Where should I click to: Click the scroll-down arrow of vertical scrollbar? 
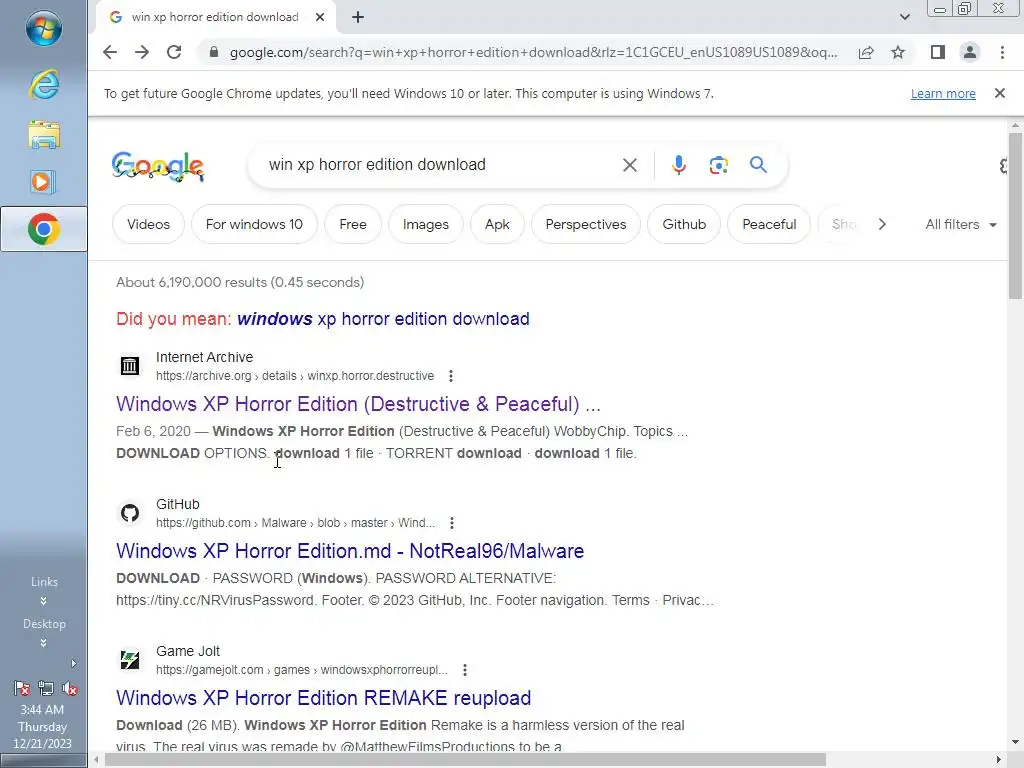1015,743
